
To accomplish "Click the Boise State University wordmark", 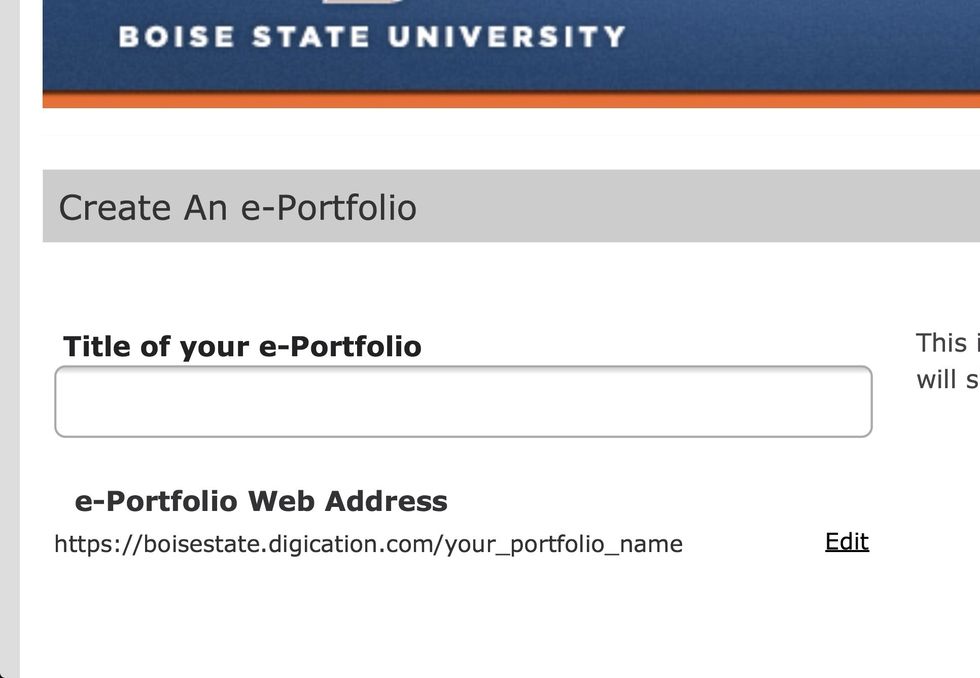I will [x=372, y=37].
